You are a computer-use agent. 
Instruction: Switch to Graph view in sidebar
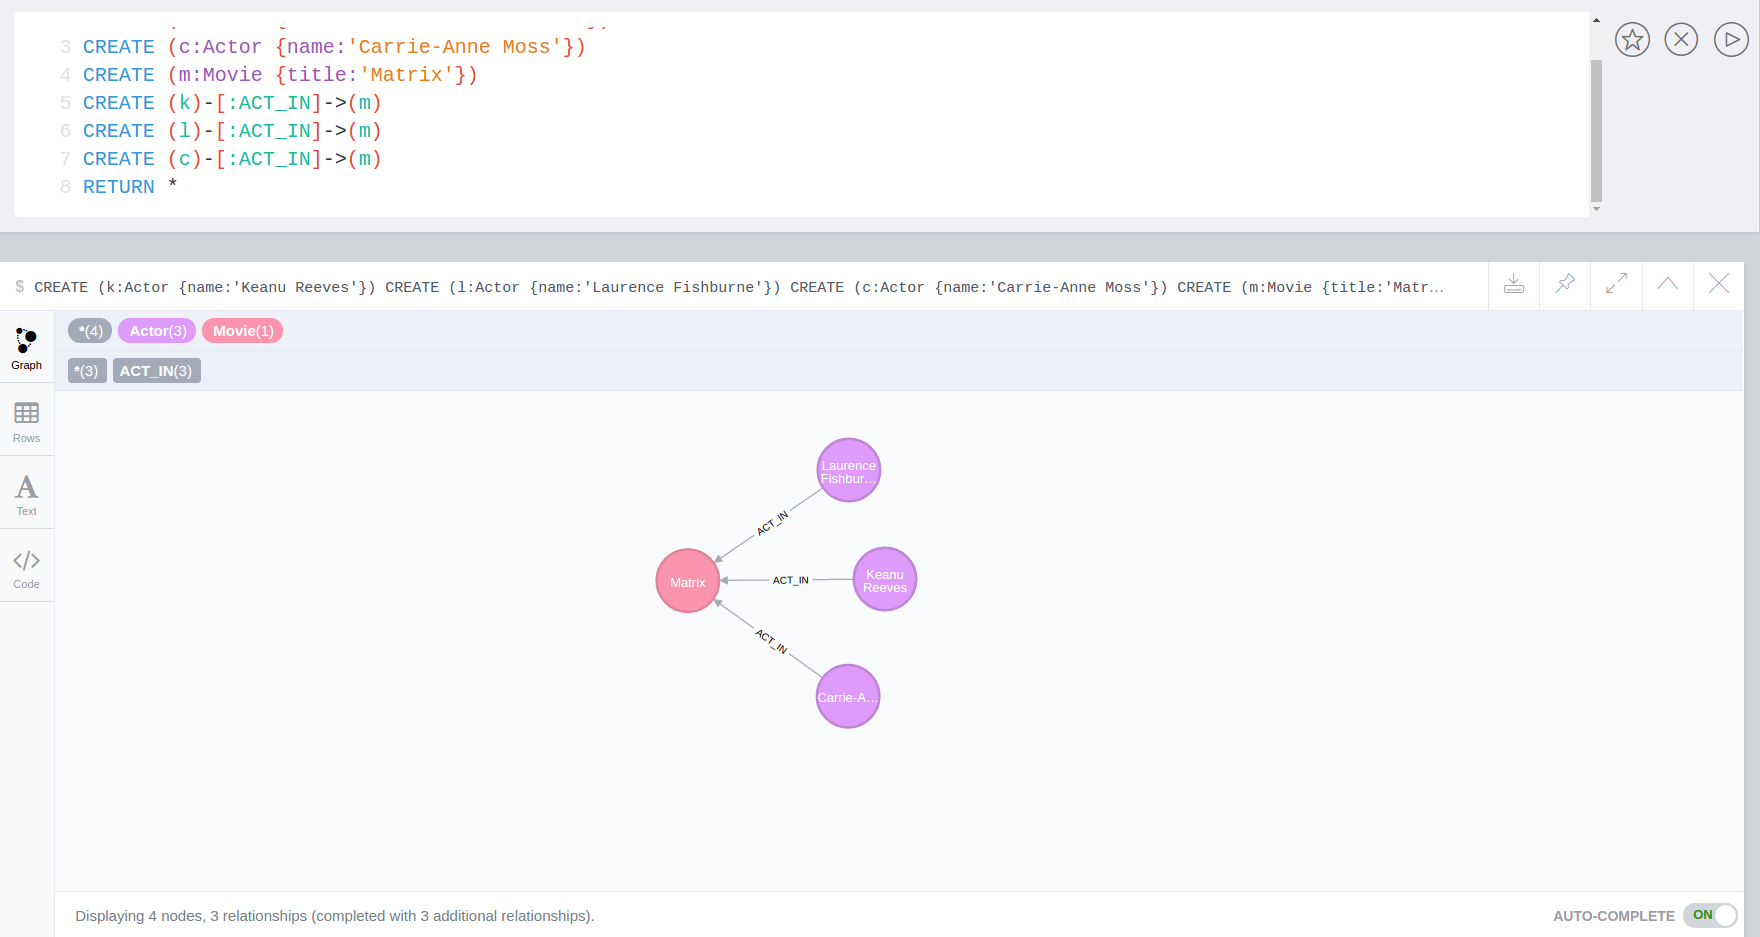(x=27, y=347)
